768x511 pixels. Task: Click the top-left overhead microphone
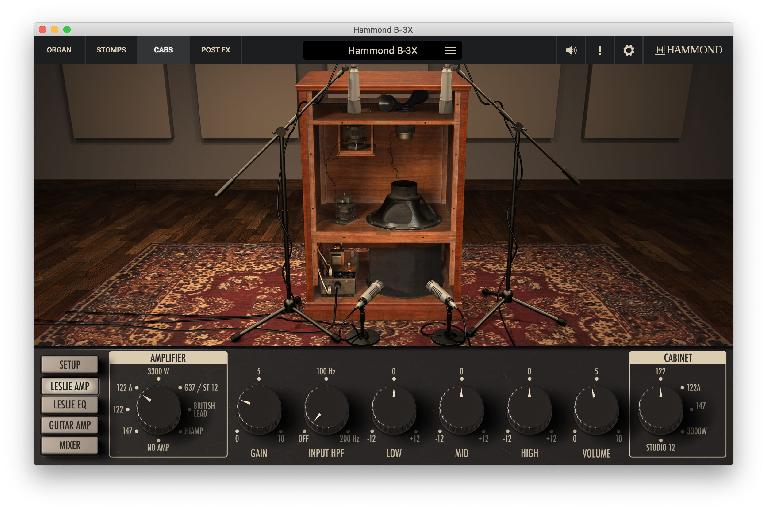pyautogui.click(x=354, y=90)
